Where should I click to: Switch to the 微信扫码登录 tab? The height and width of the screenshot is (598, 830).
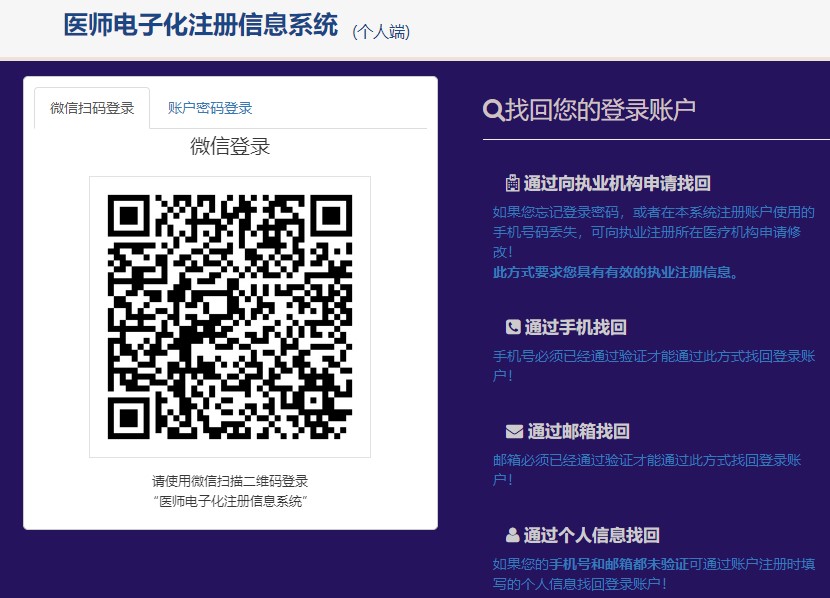click(92, 108)
